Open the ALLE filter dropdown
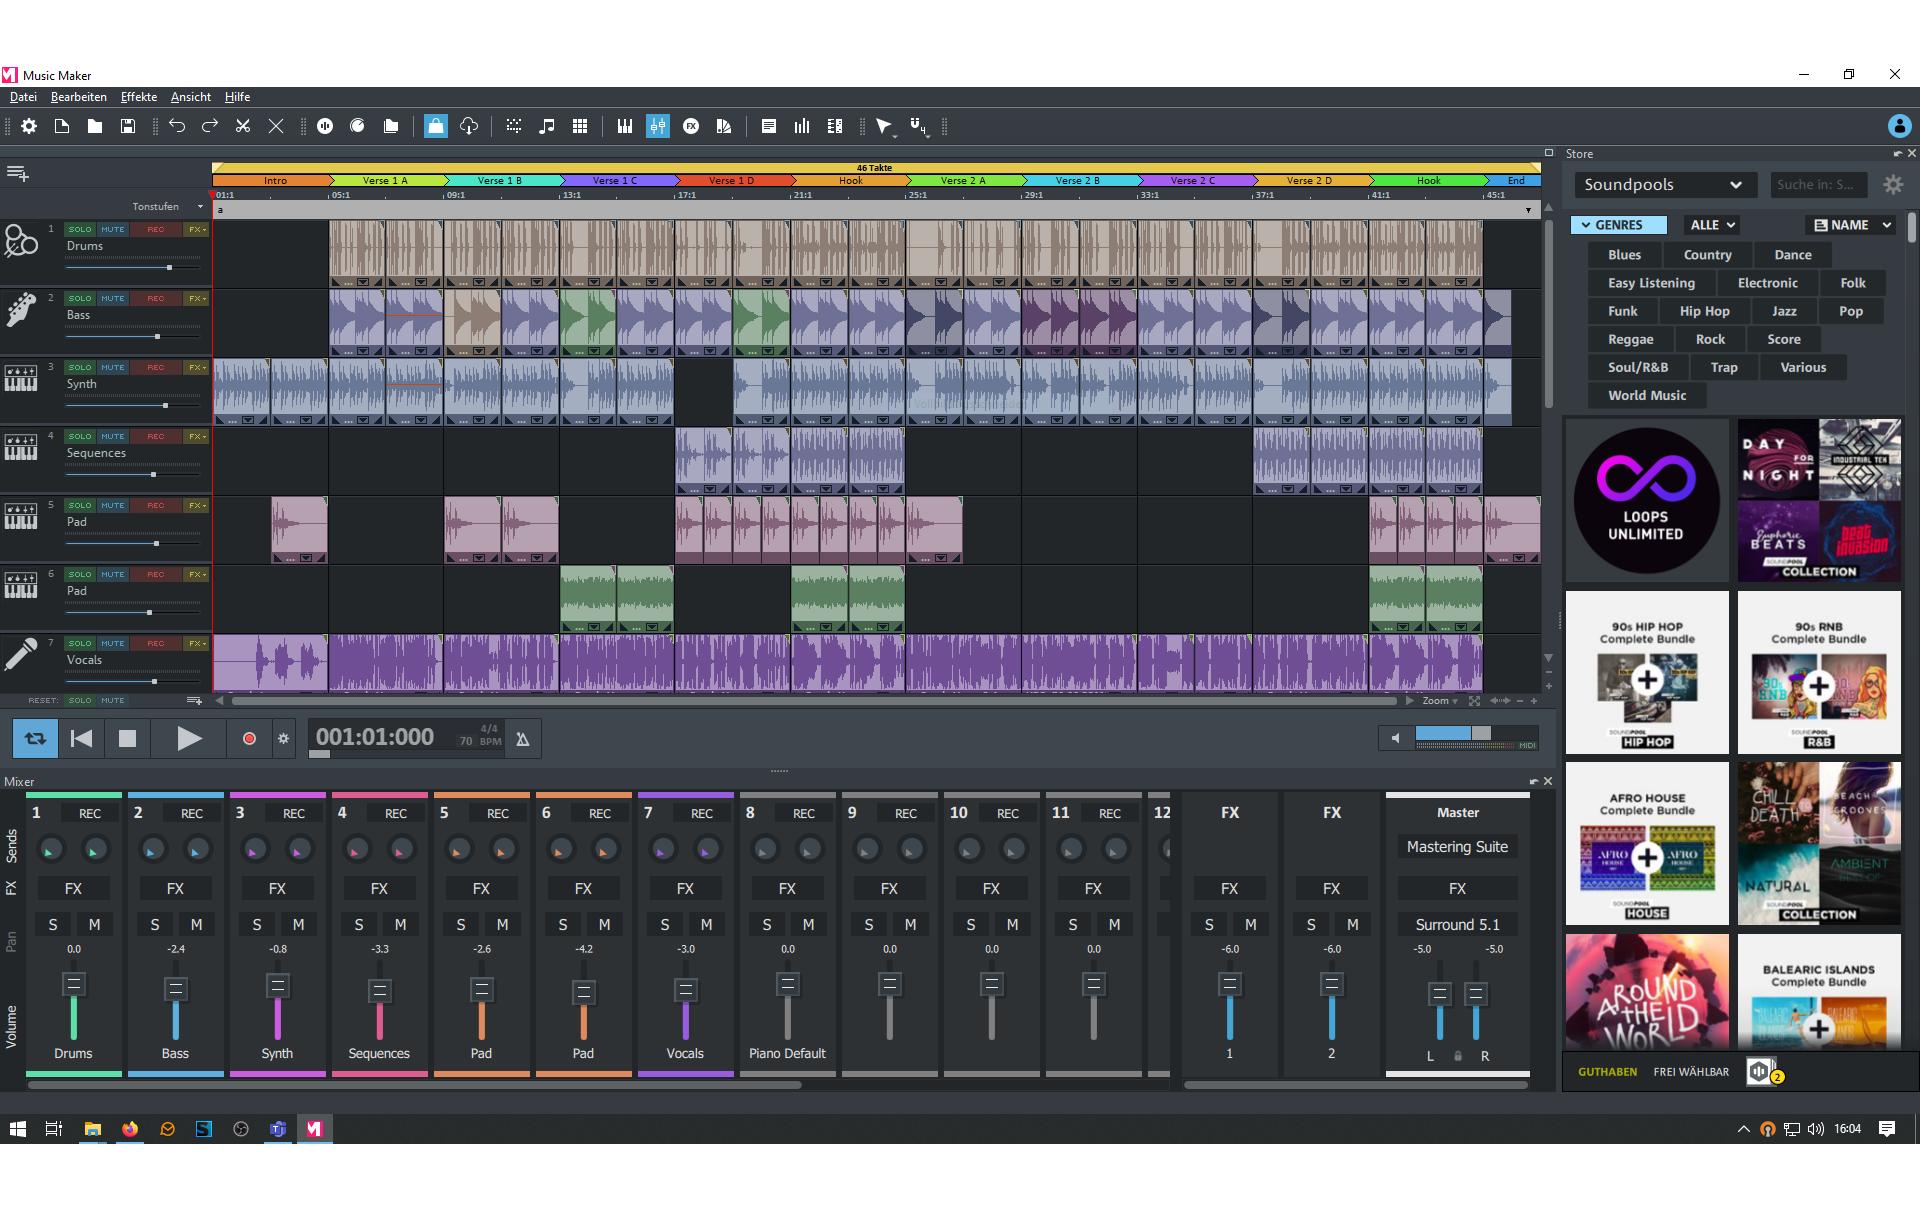 (1712, 225)
